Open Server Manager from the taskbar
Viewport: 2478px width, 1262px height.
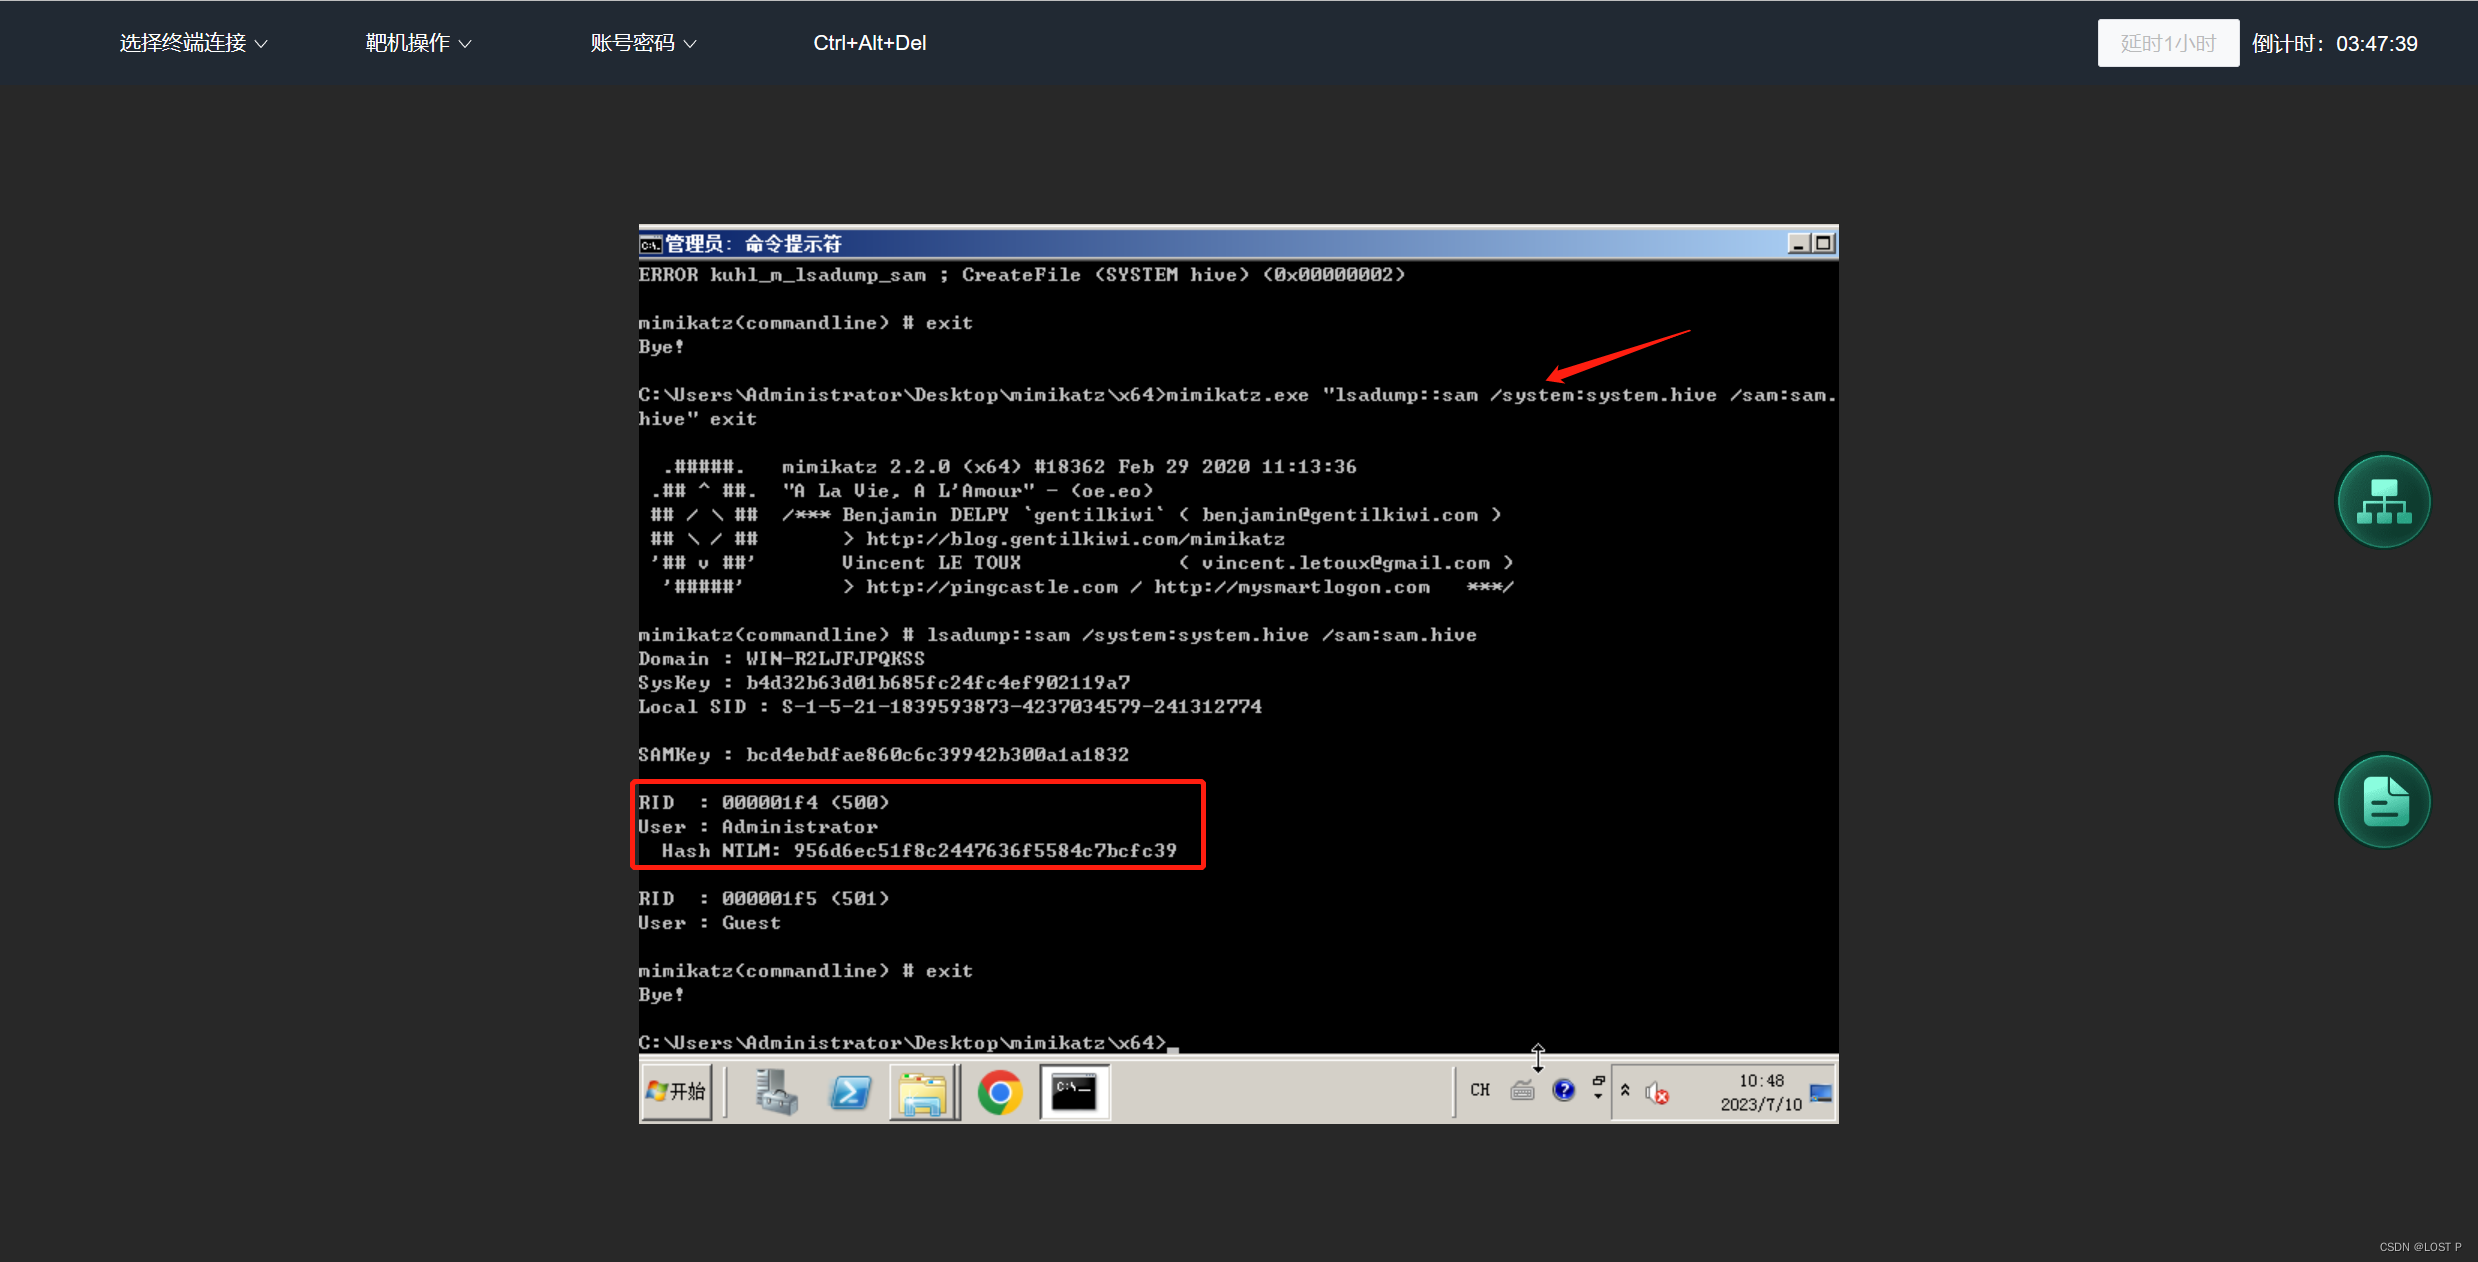tap(775, 1091)
